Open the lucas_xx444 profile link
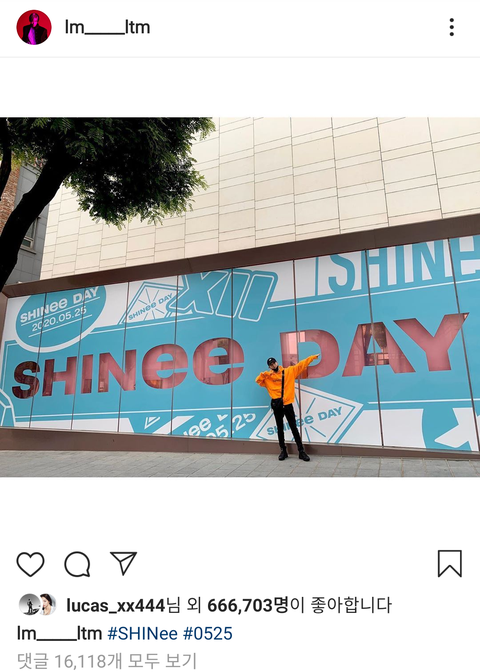The height and width of the screenshot is (672, 480). 116,606
